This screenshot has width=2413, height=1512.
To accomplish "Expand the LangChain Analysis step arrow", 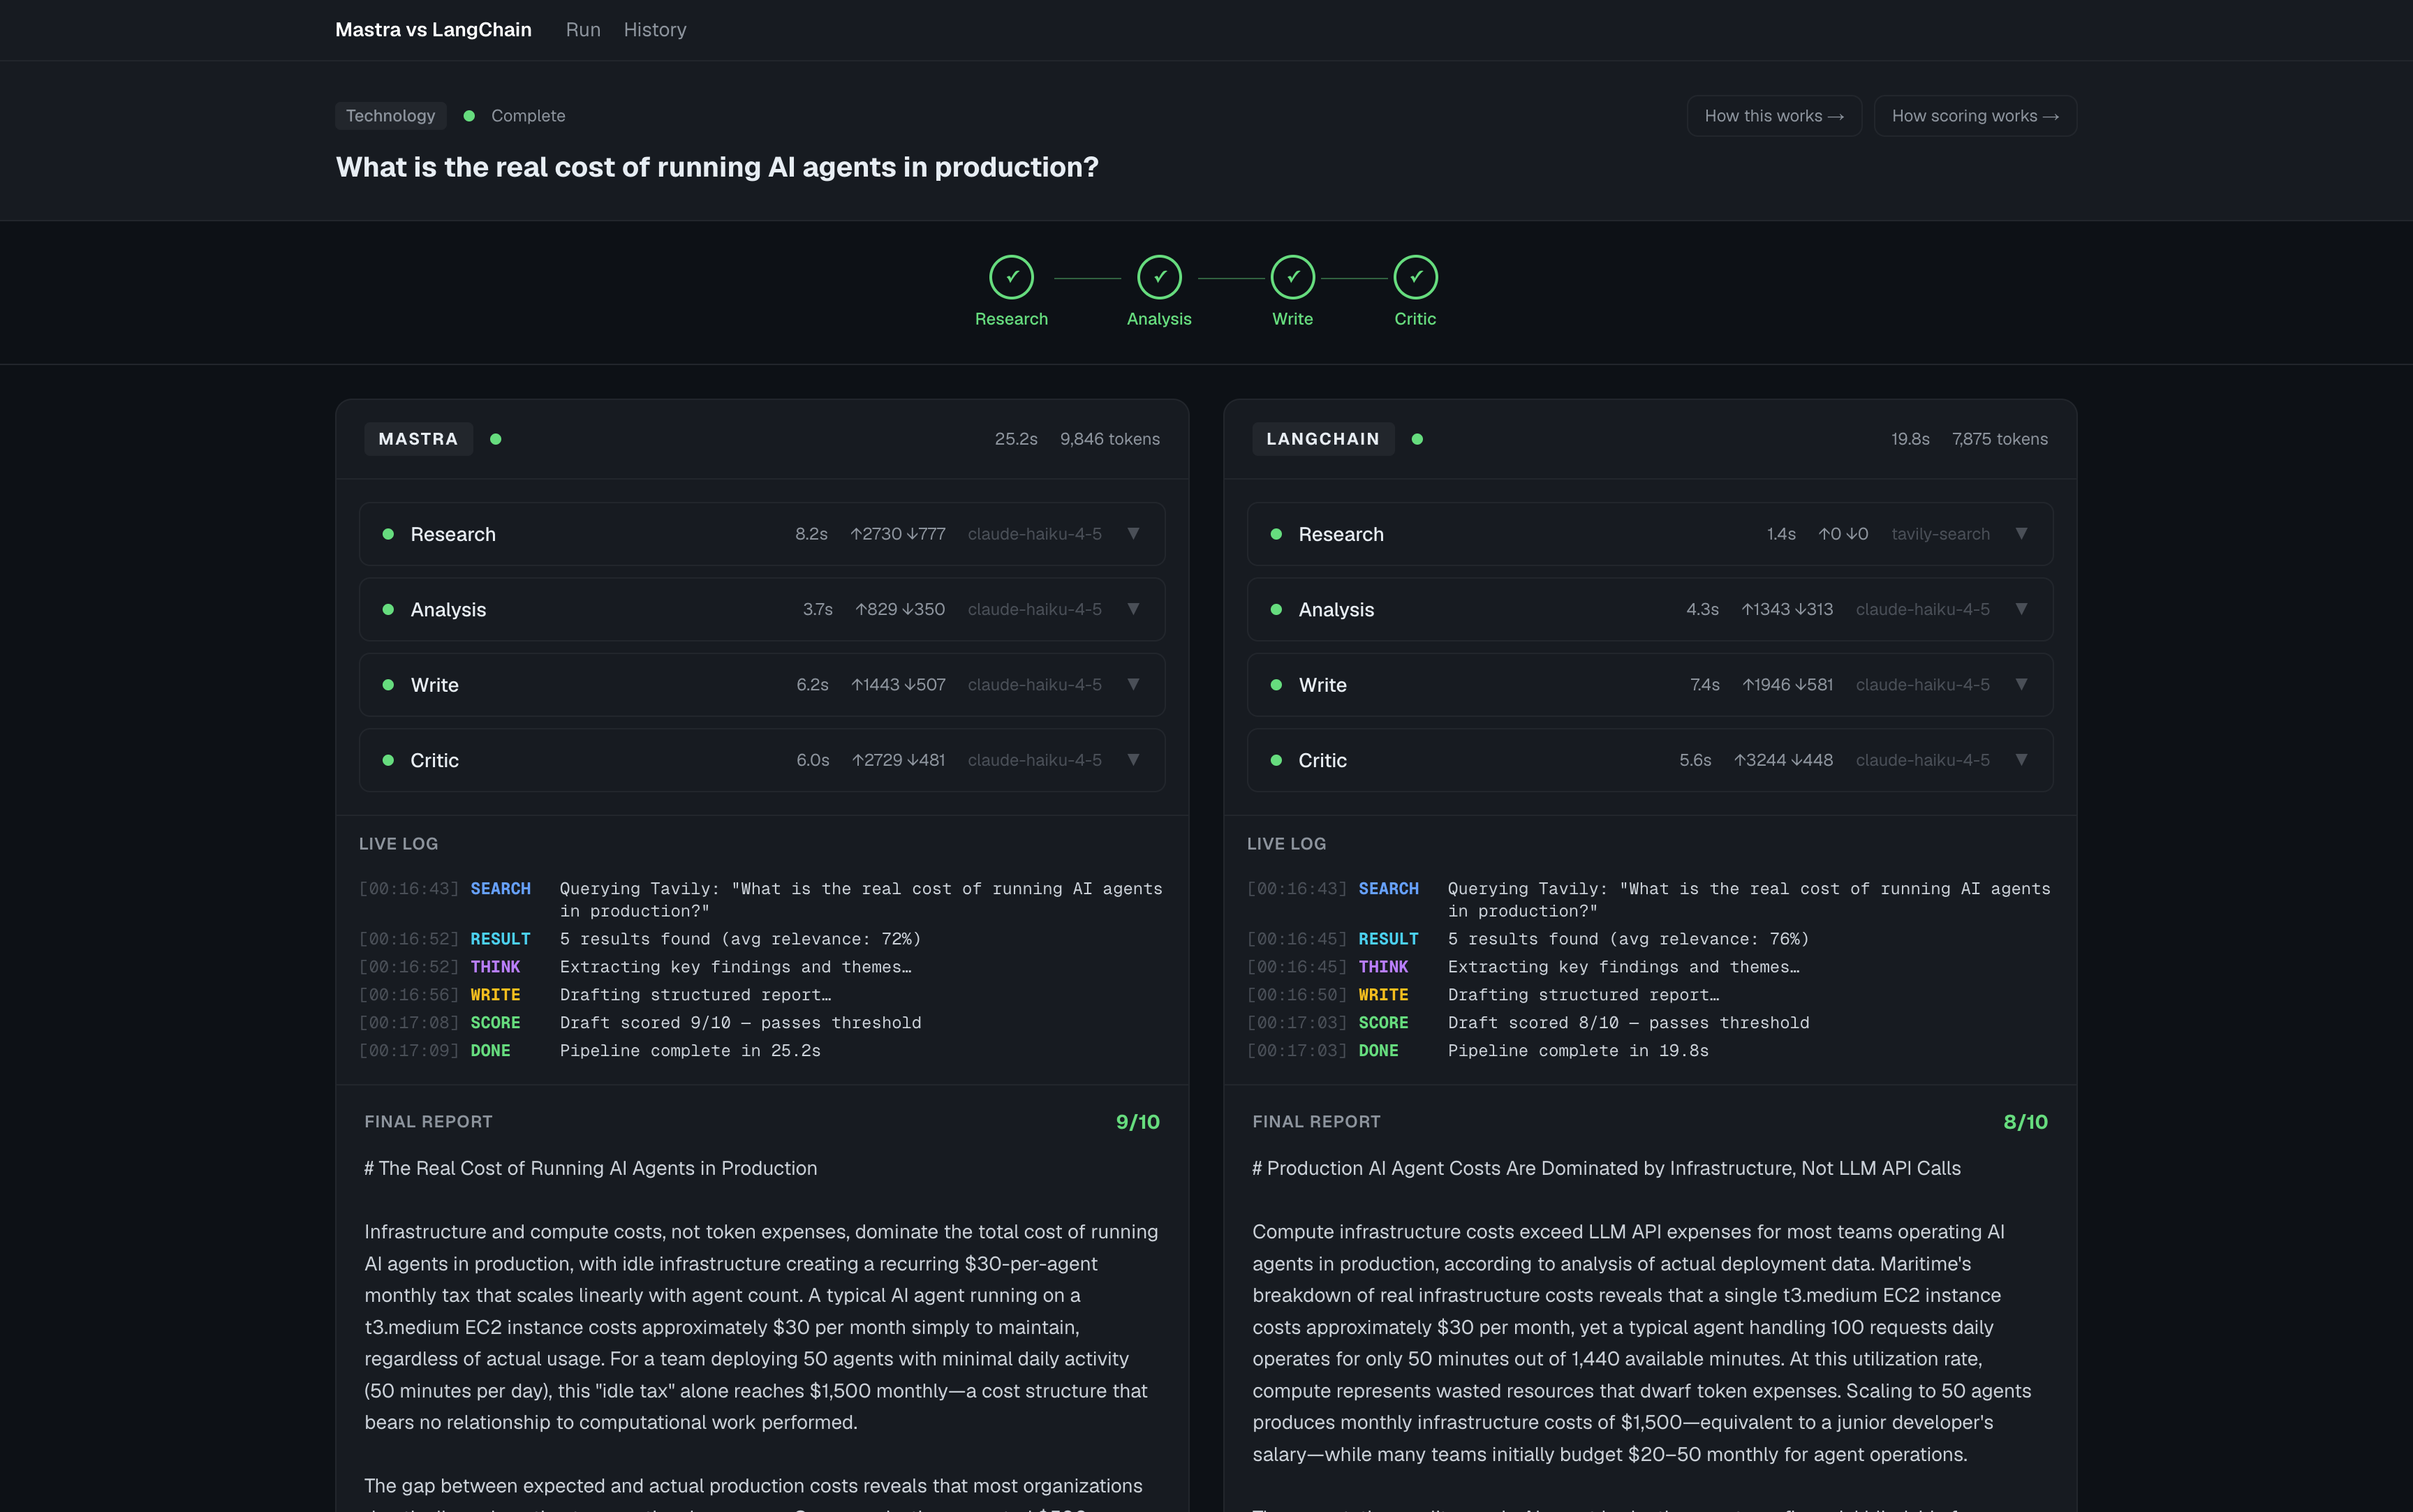I will coord(2021,608).
